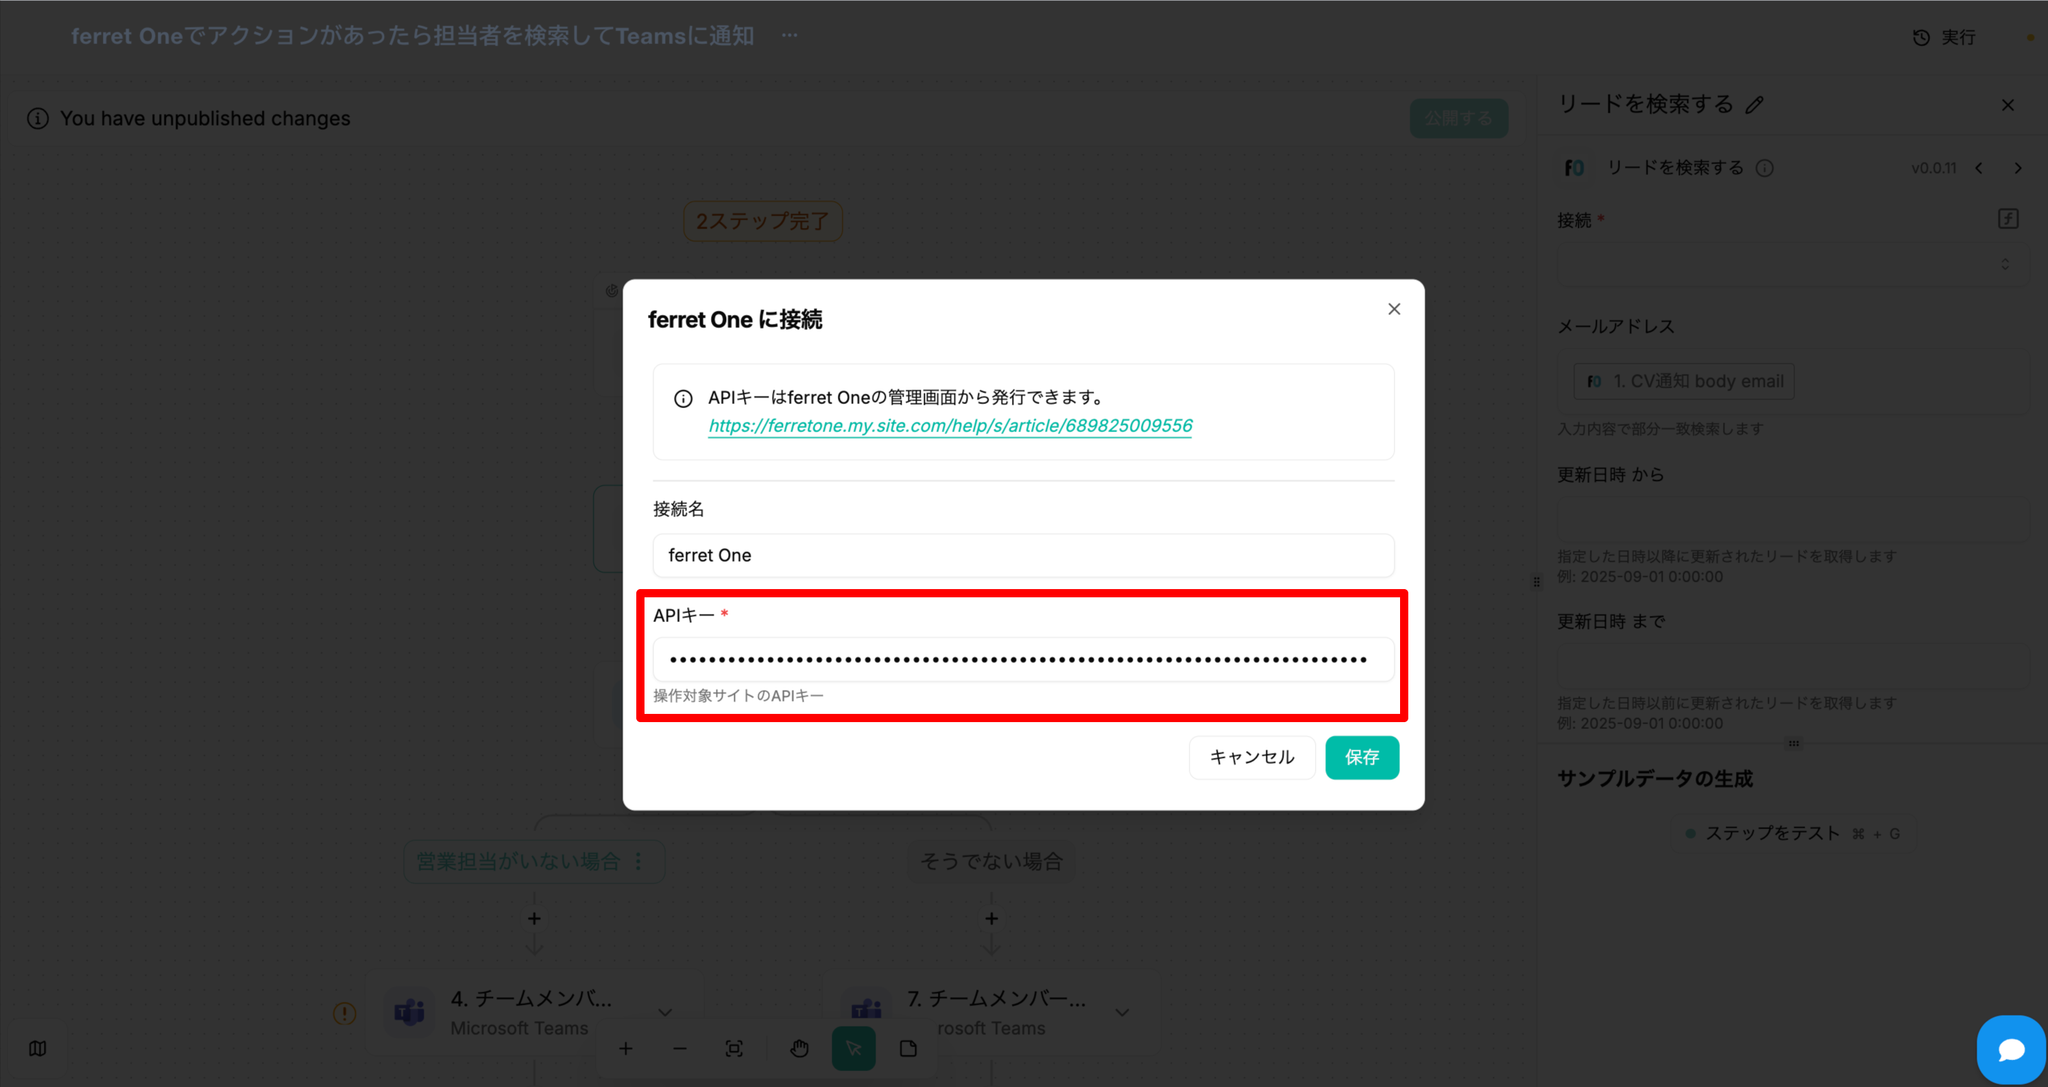Image resolution: width=2048 pixels, height=1087 pixels.
Task: Click the map icon at bottom left
Action: coord(38,1048)
